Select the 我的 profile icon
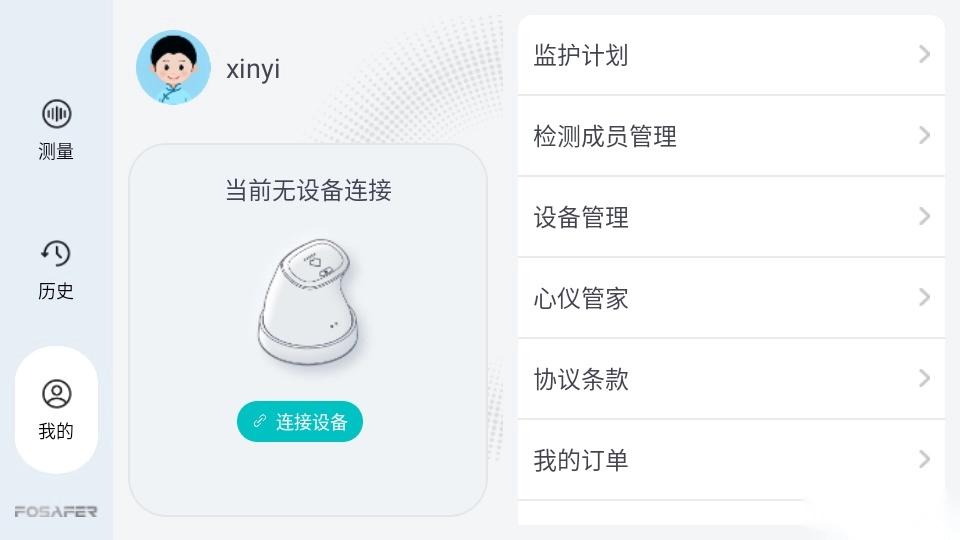This screenshot has height=540, width=960. [56, 394]
